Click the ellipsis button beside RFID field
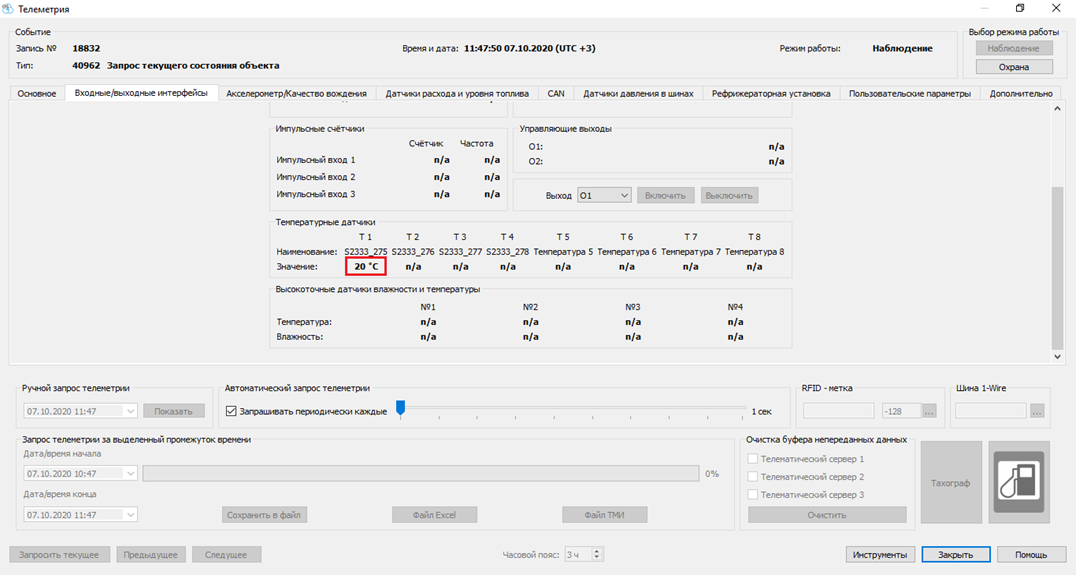The width and height of the screenshot is (1076, 575). click(929, 411)
